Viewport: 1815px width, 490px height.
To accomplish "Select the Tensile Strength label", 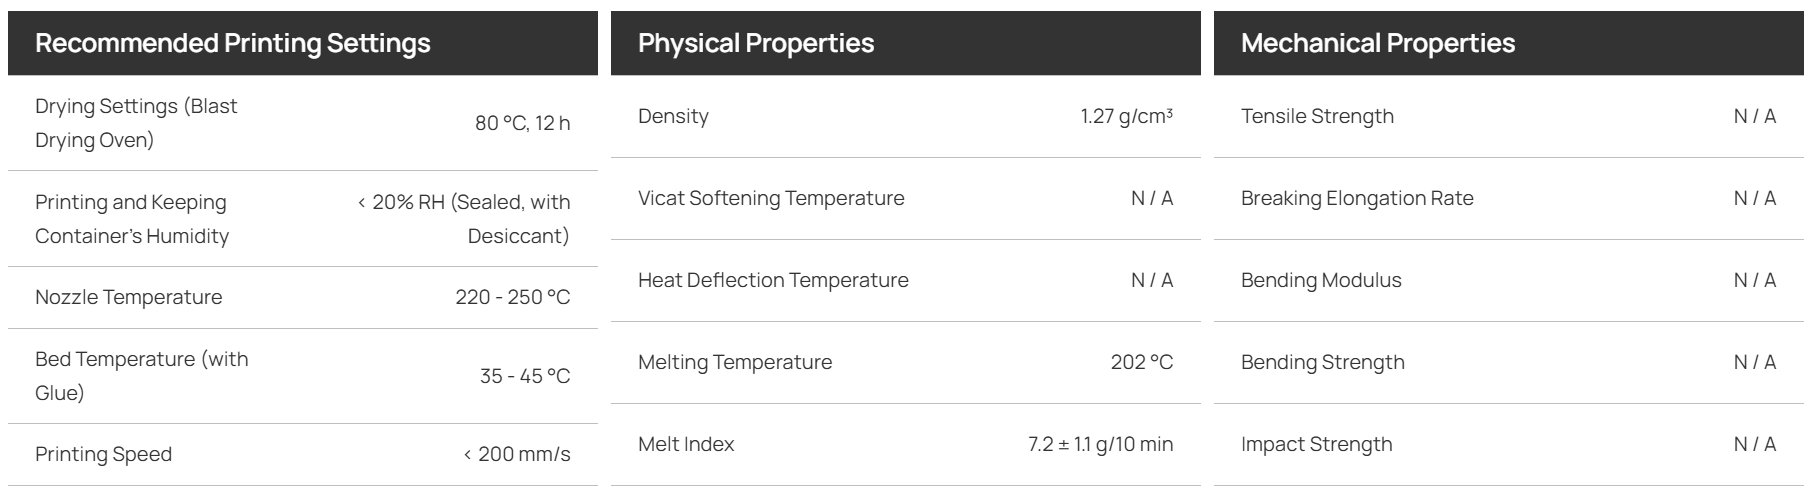I will [x=1318, y=116].
